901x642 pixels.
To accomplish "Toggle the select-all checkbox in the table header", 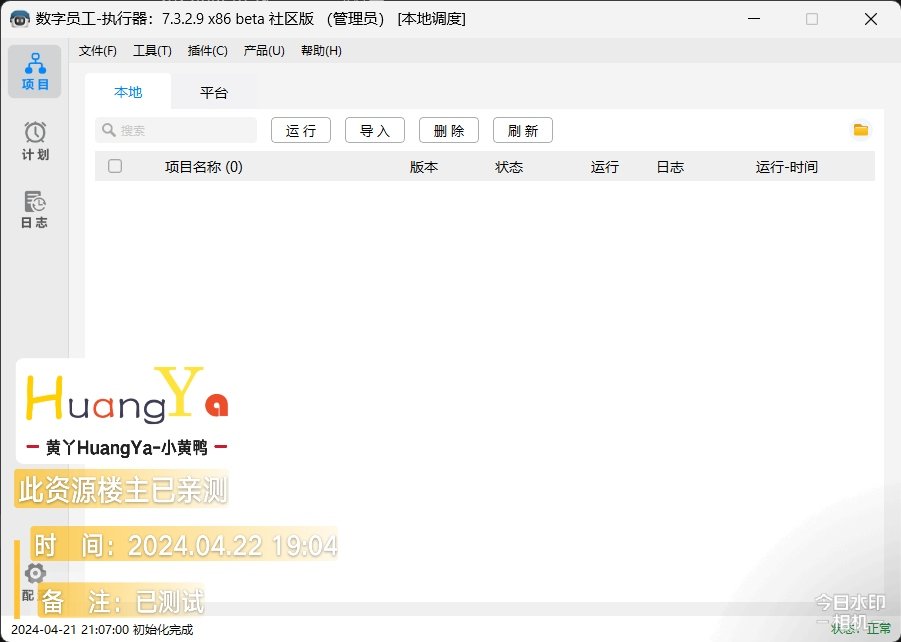I will tap(115, 167).
